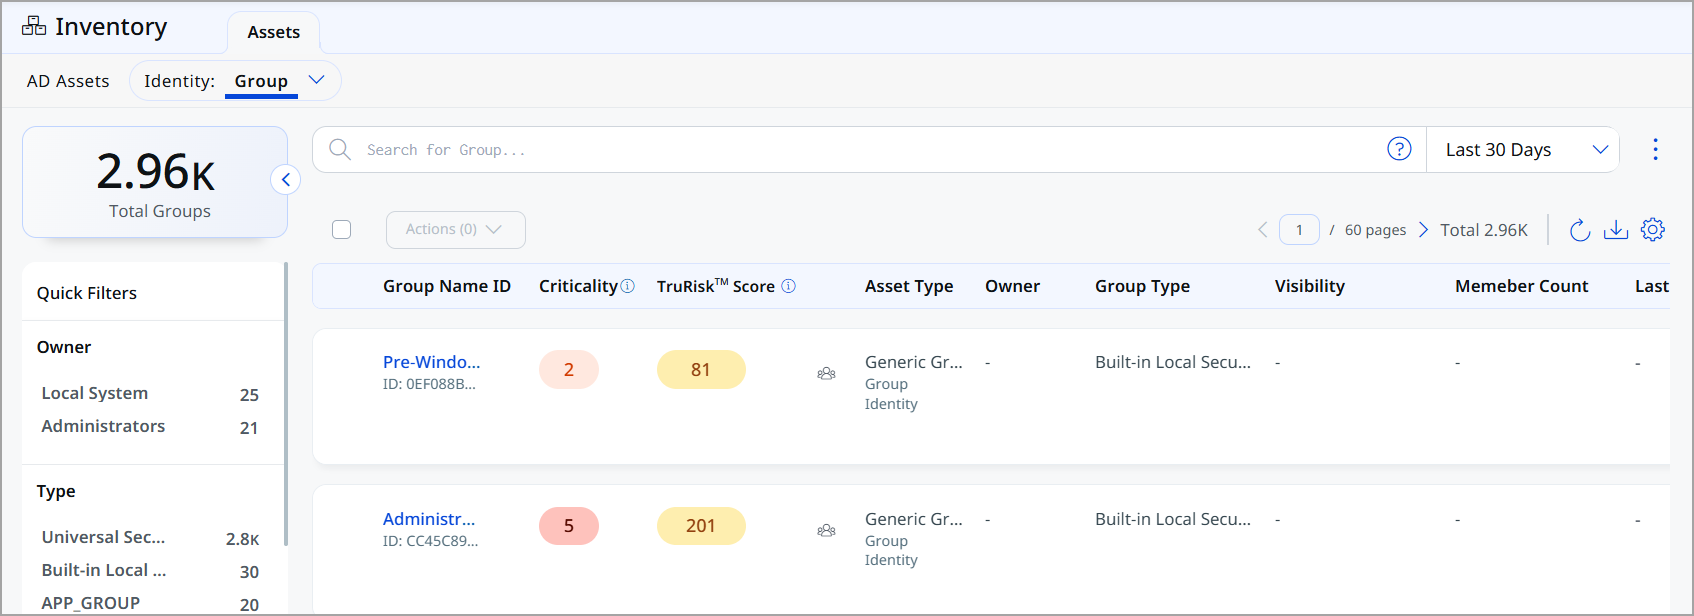The height and width of the screenshot is (616, 1694).
Task: Click the TruRisk score 201 badge
Action: point(701,526)
